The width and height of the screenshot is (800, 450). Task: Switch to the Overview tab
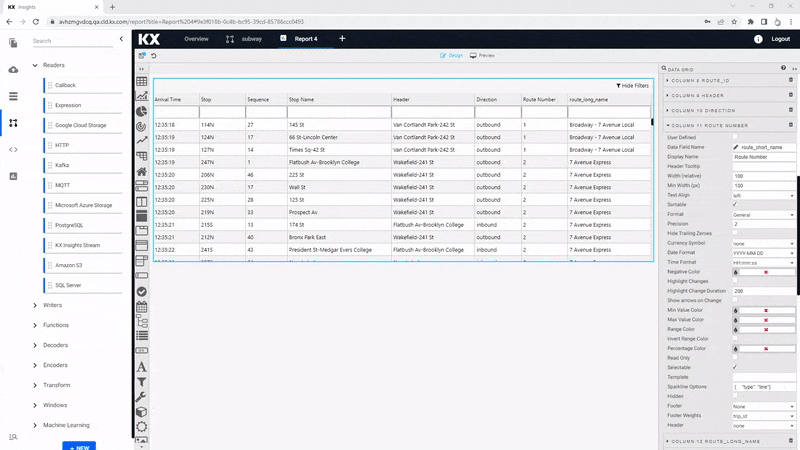196,39
